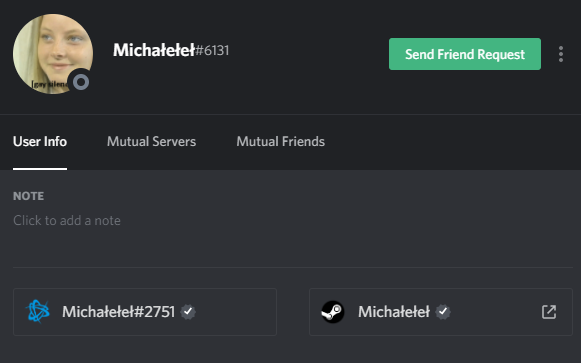
Task: Click the user's profile avatar picture
Action: 53,54
